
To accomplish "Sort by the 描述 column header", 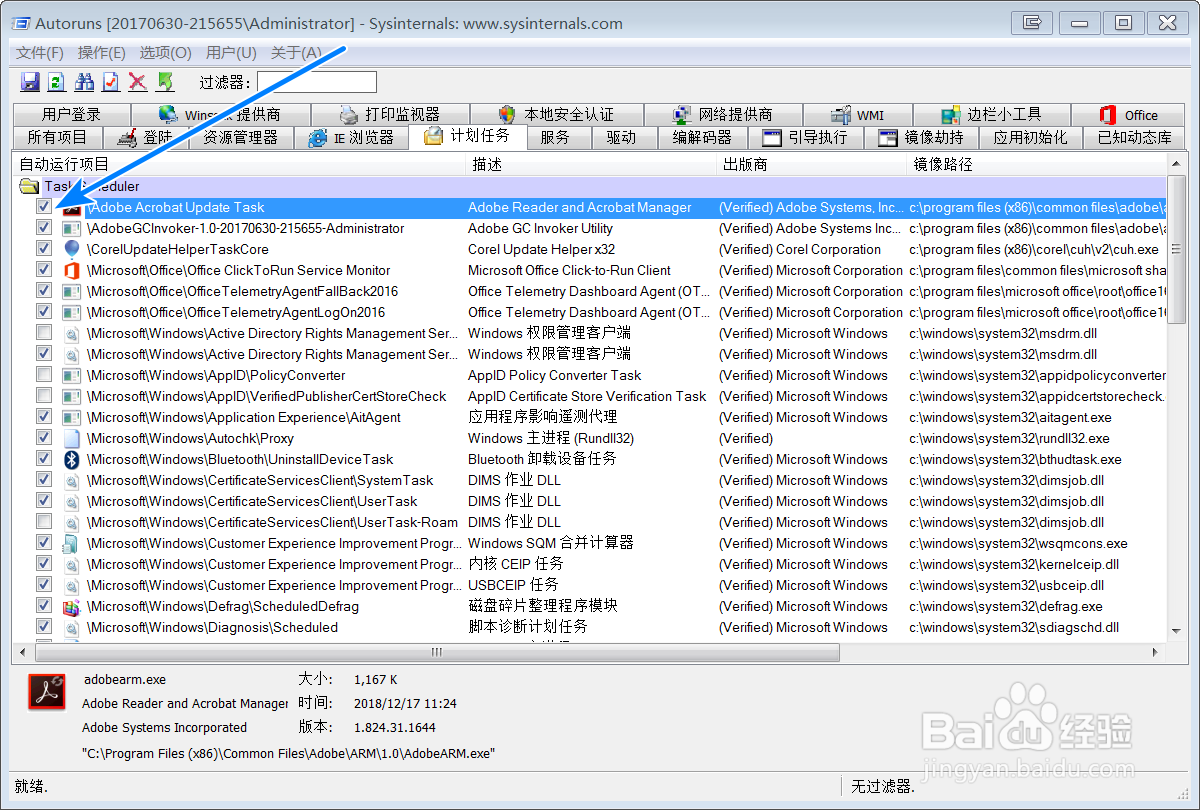I will pyautogui.click(x=592, y=164).
